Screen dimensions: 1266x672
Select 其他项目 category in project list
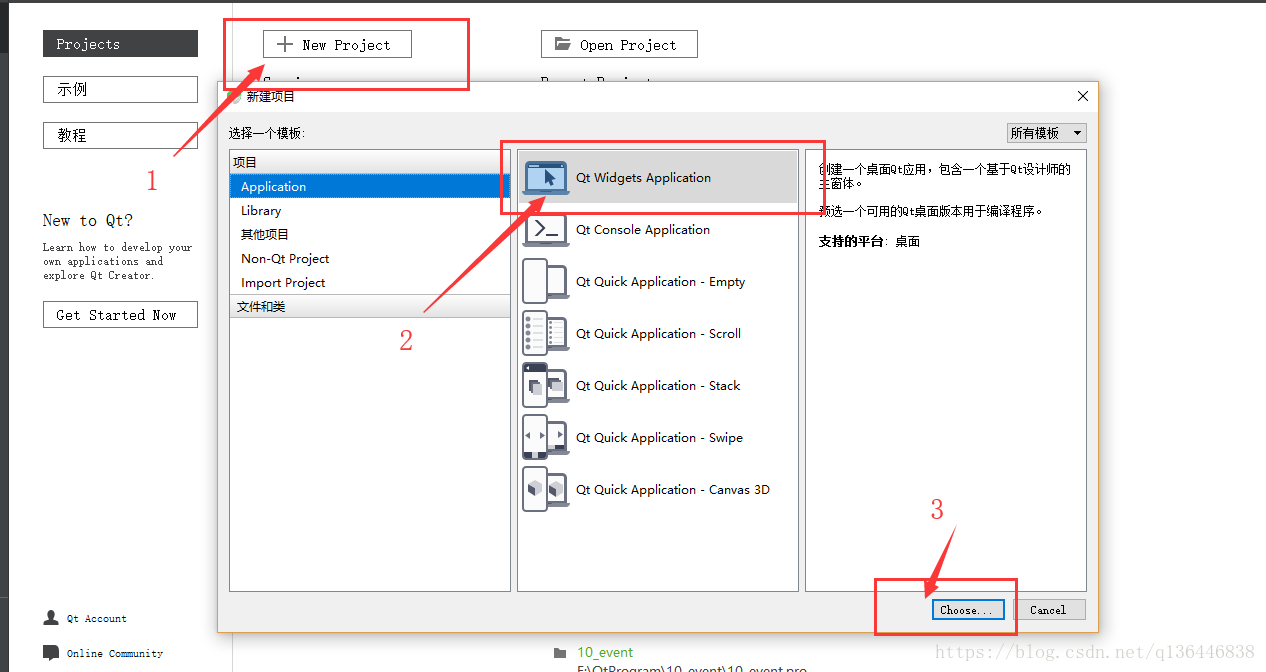(x=370, y=234)
